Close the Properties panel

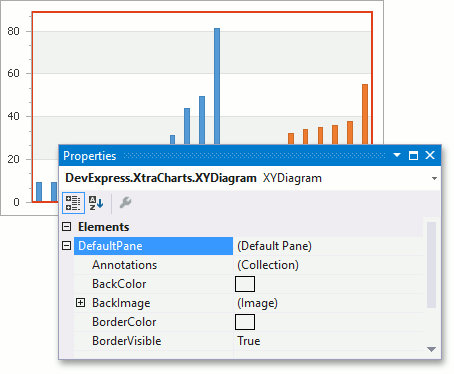(x=430, y=155)
